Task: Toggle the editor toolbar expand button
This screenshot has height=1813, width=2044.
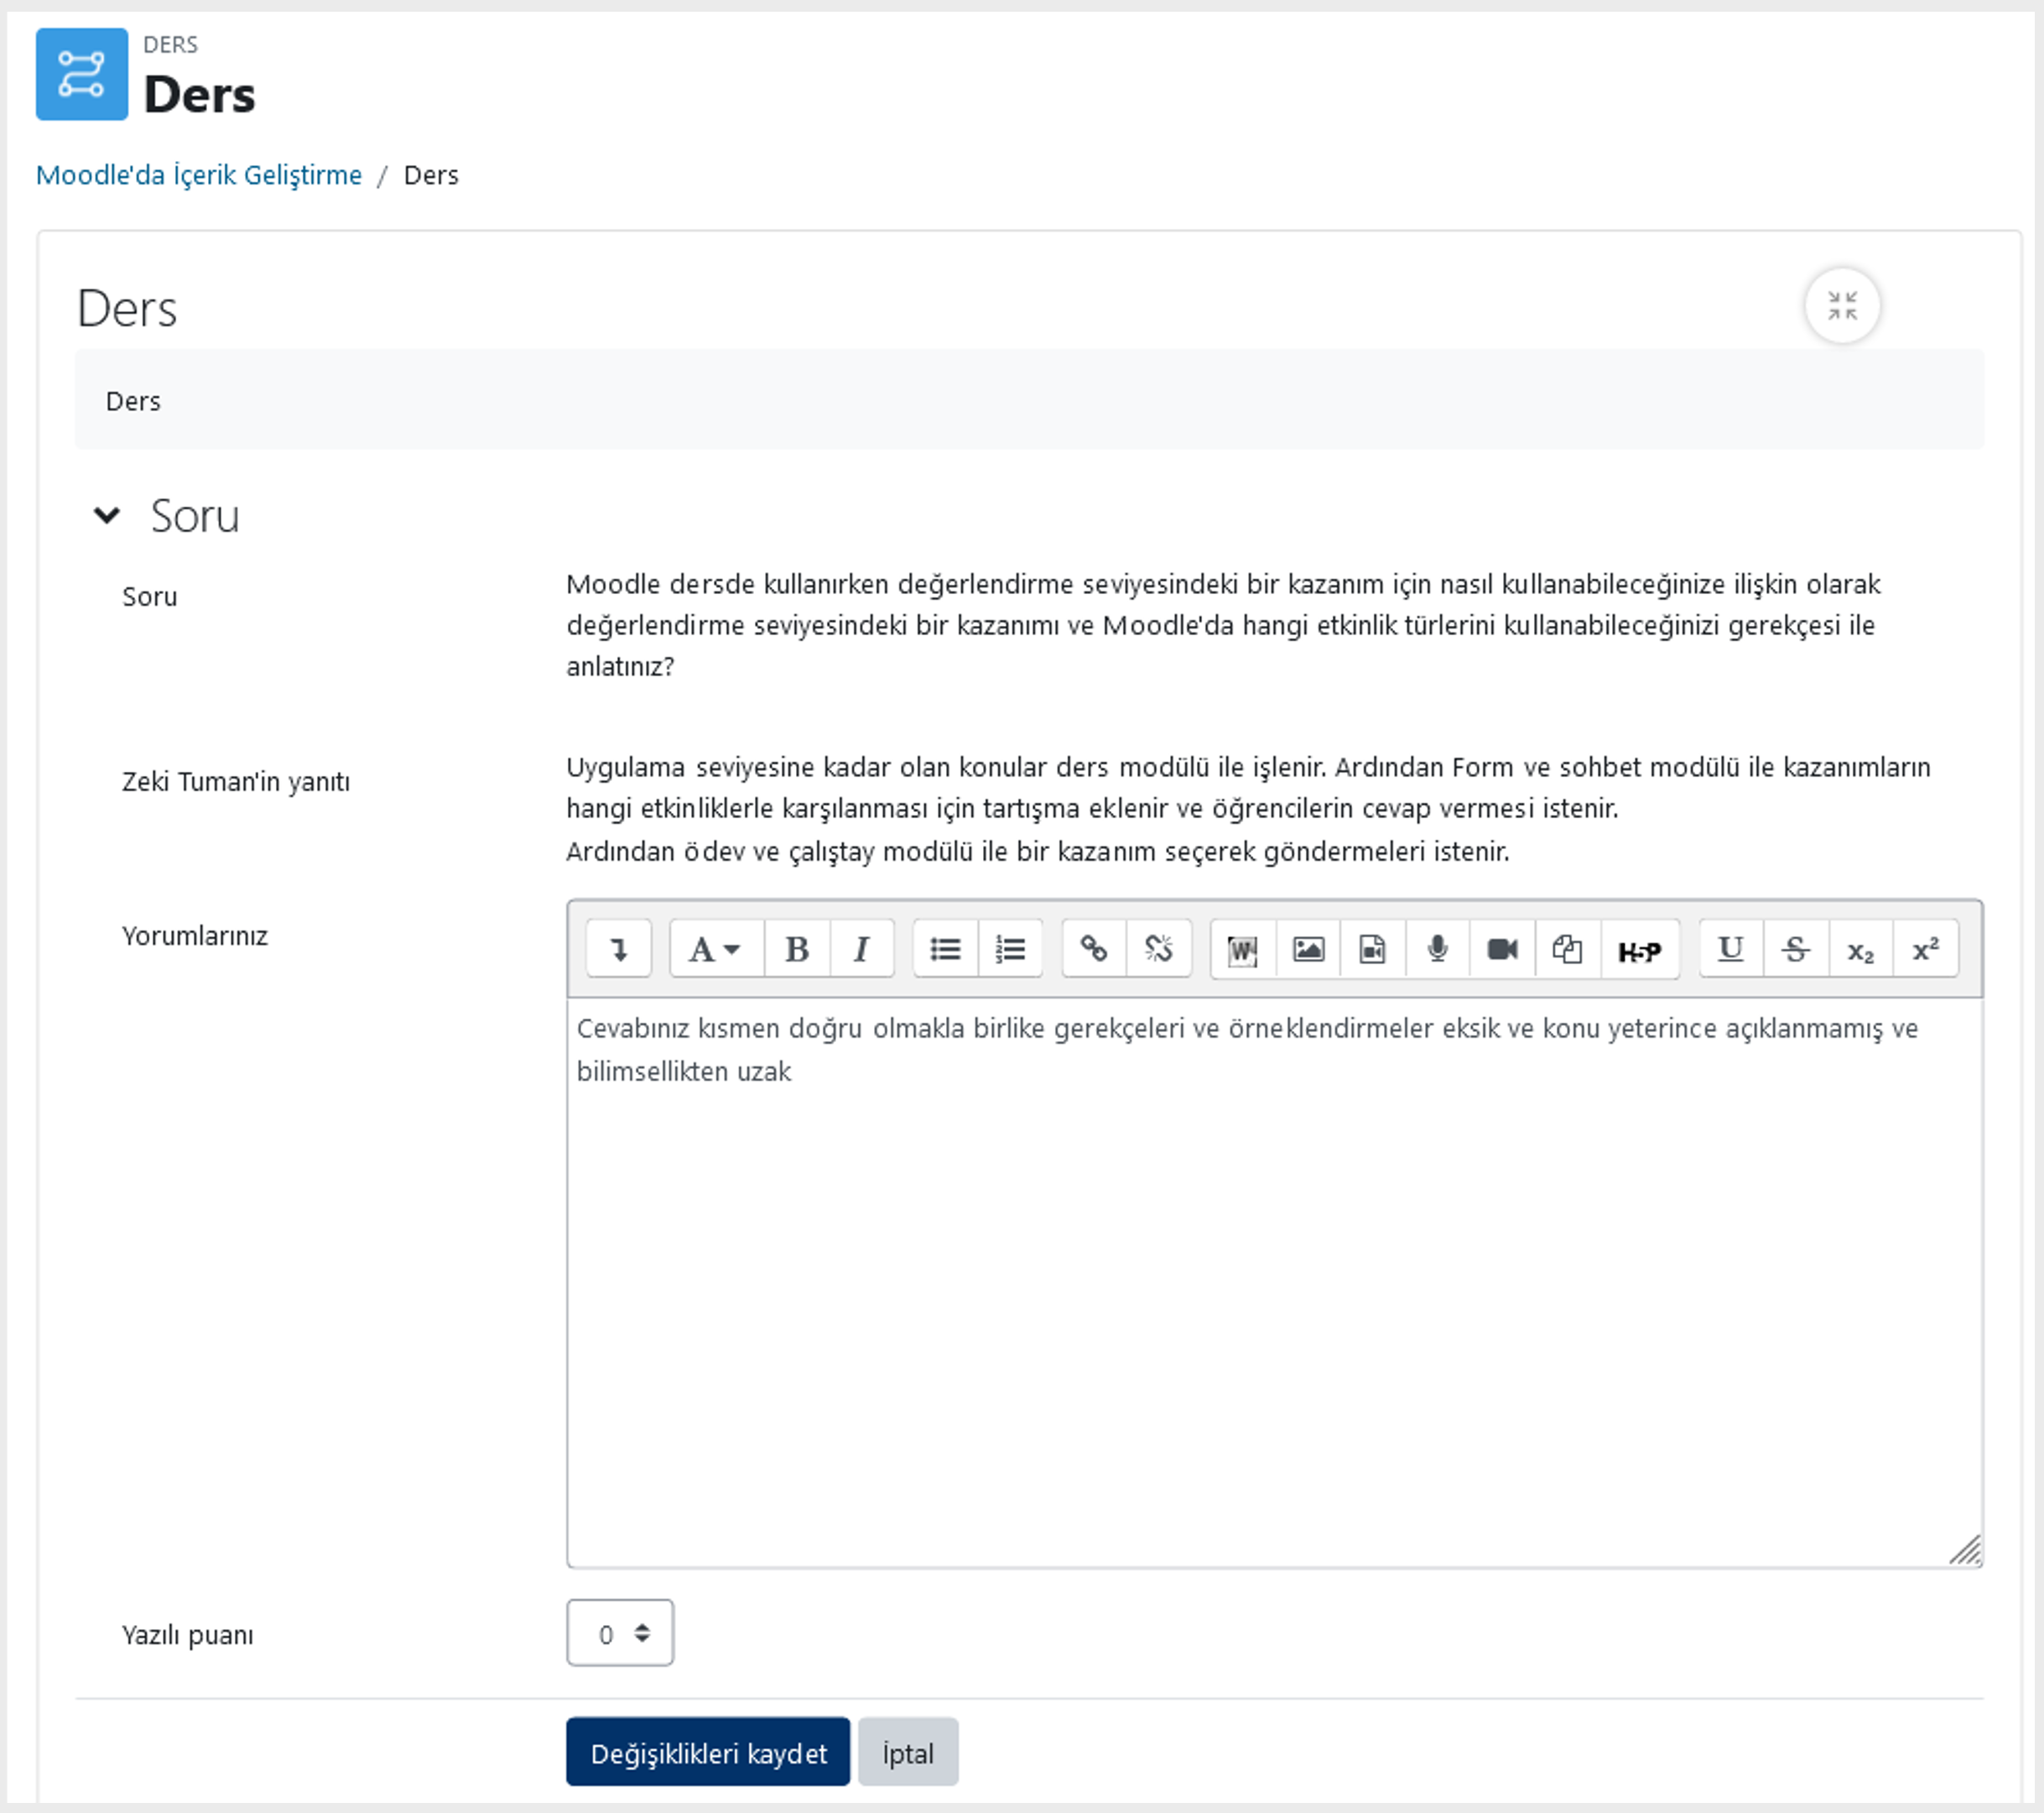Action: coord(619,948)
